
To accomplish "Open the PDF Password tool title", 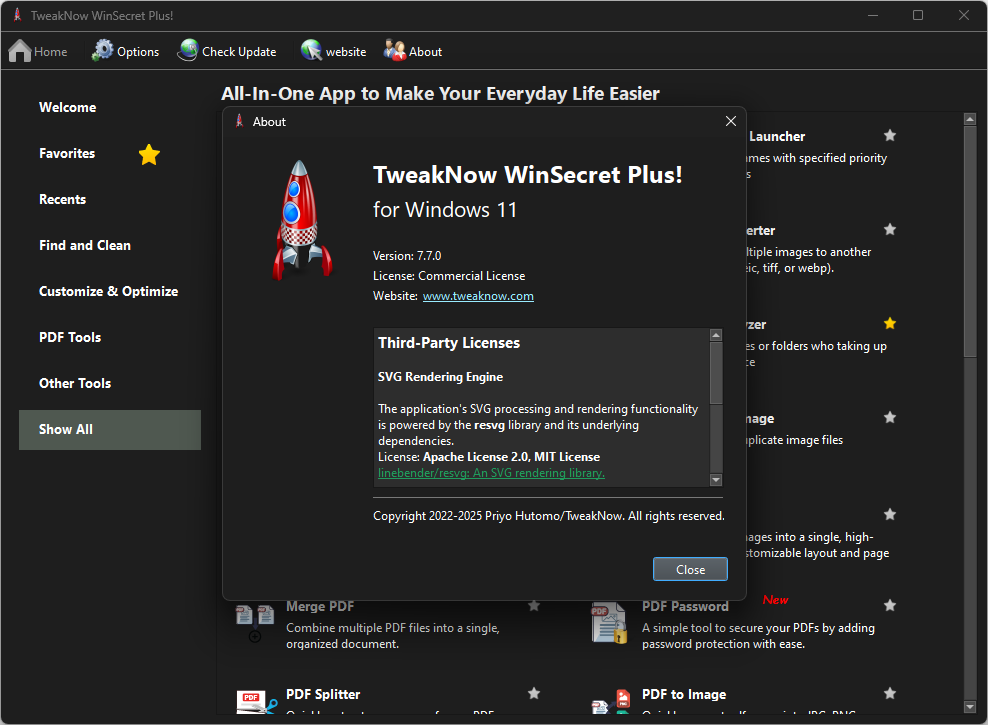I will click(685, 606).
